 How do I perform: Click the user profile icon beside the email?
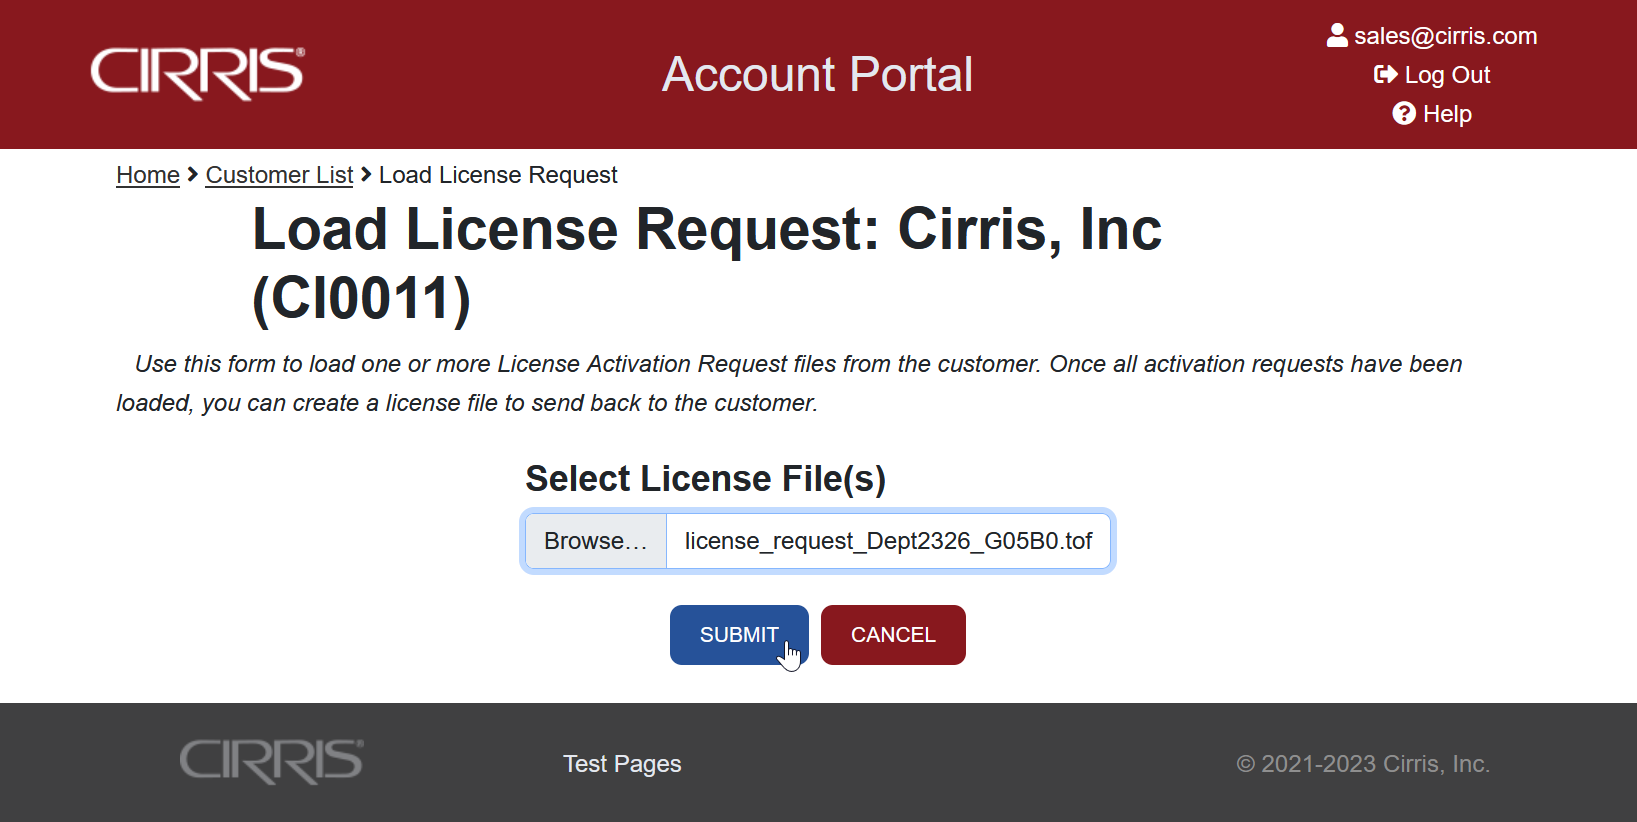click(x=1337, y=36)
